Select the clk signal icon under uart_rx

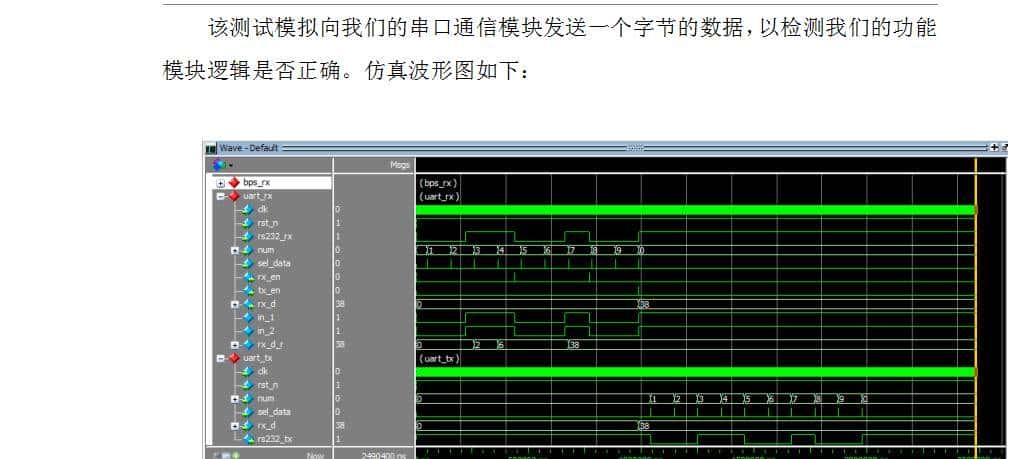click(248, 209)
